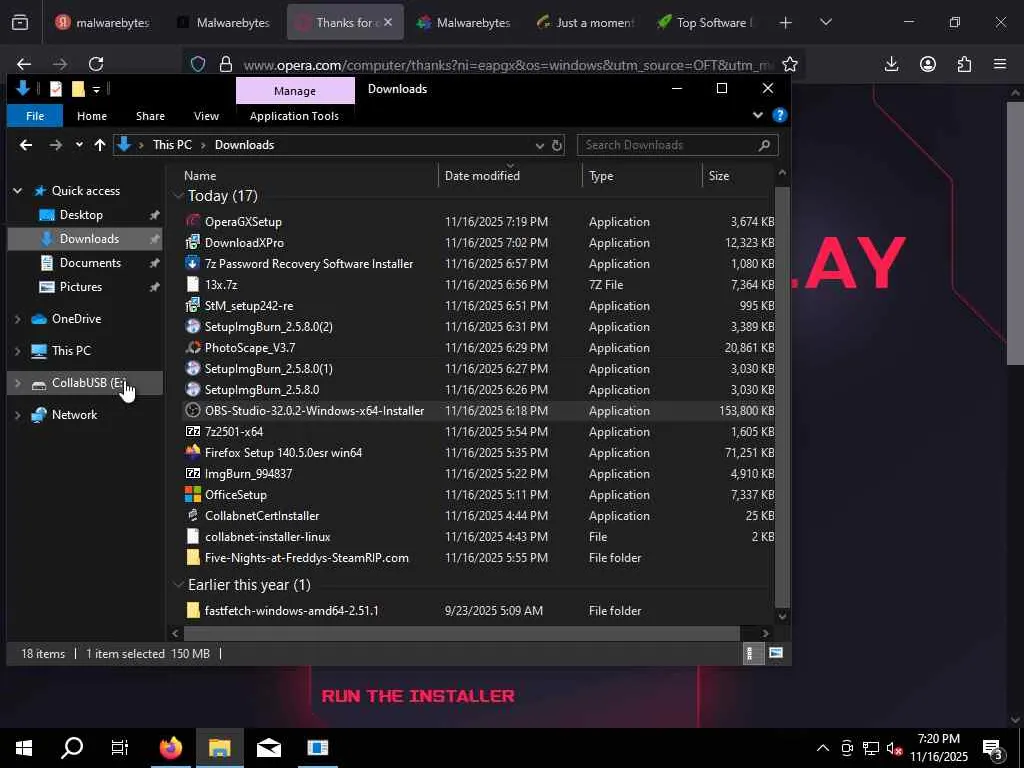
Task: Bookmark this page with the star icon
Action: [x=790, y=64]
